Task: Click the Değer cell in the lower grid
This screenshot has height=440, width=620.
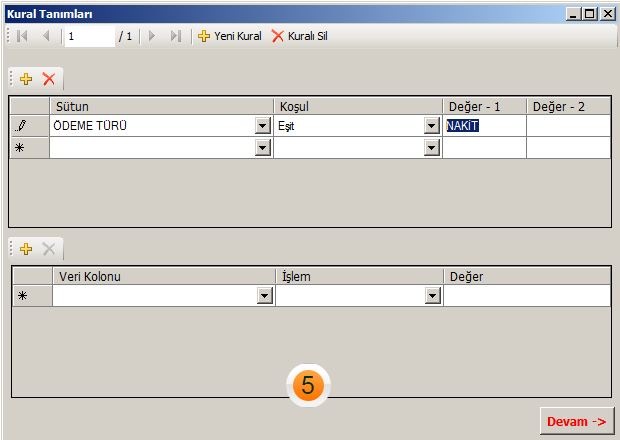Action: [527, 295]
